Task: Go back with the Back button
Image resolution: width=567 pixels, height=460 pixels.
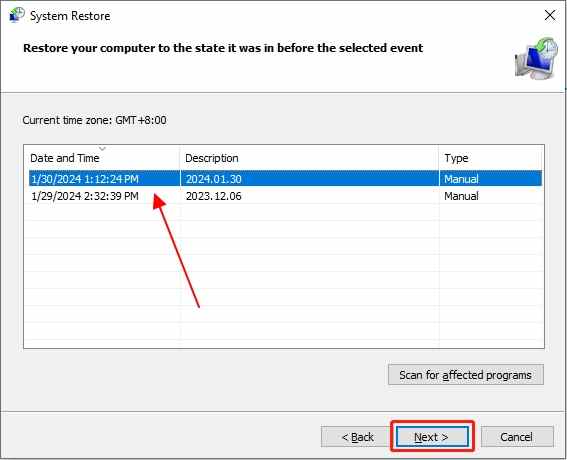Action: click(357, 437)
